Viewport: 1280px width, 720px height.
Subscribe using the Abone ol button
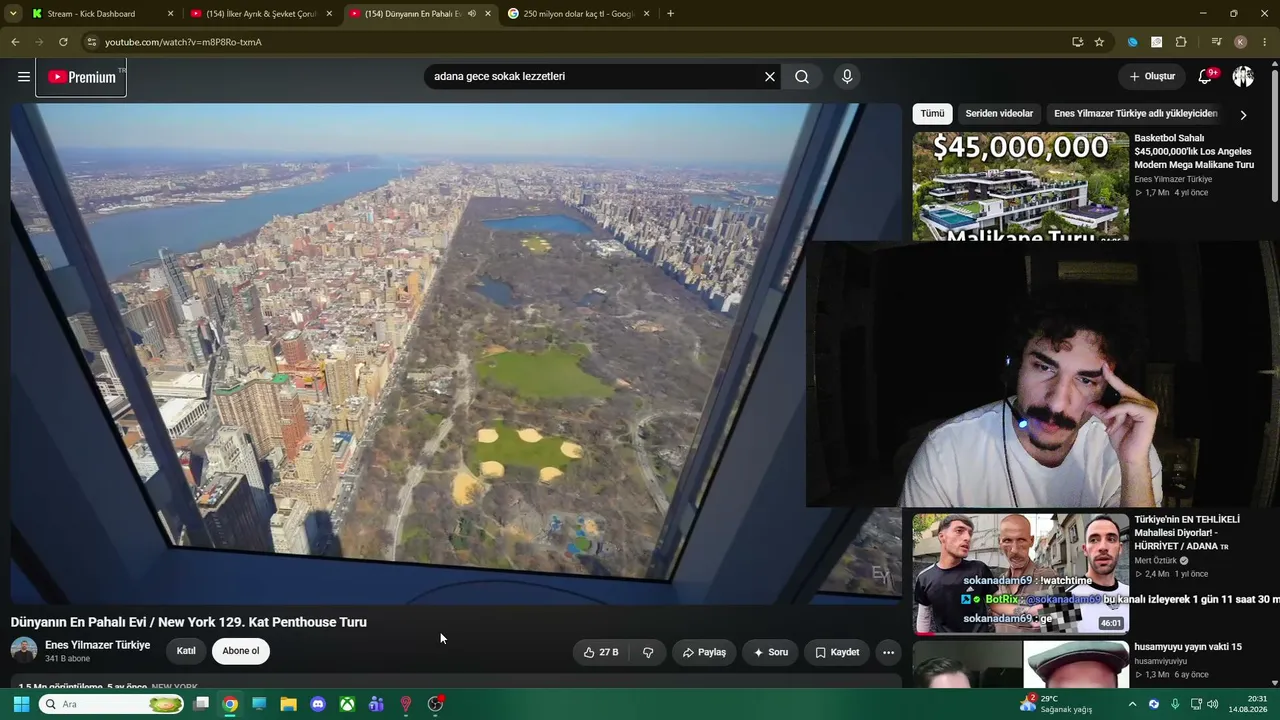[x=241, y=651]
